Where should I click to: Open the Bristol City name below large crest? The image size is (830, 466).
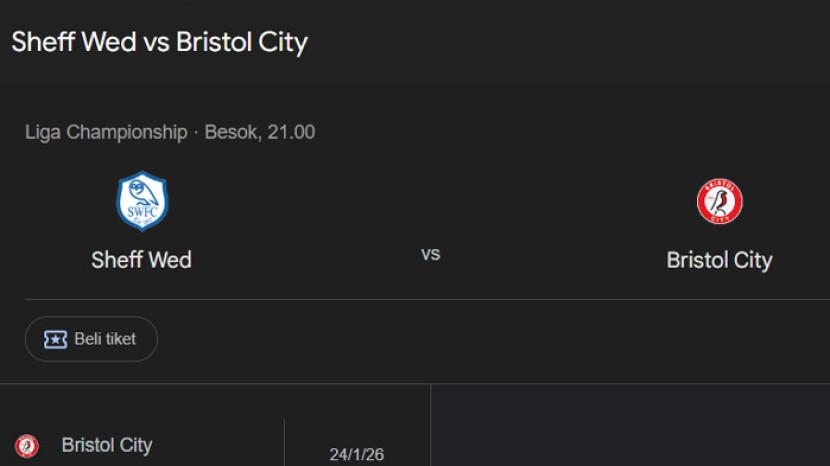pos(719,260)
